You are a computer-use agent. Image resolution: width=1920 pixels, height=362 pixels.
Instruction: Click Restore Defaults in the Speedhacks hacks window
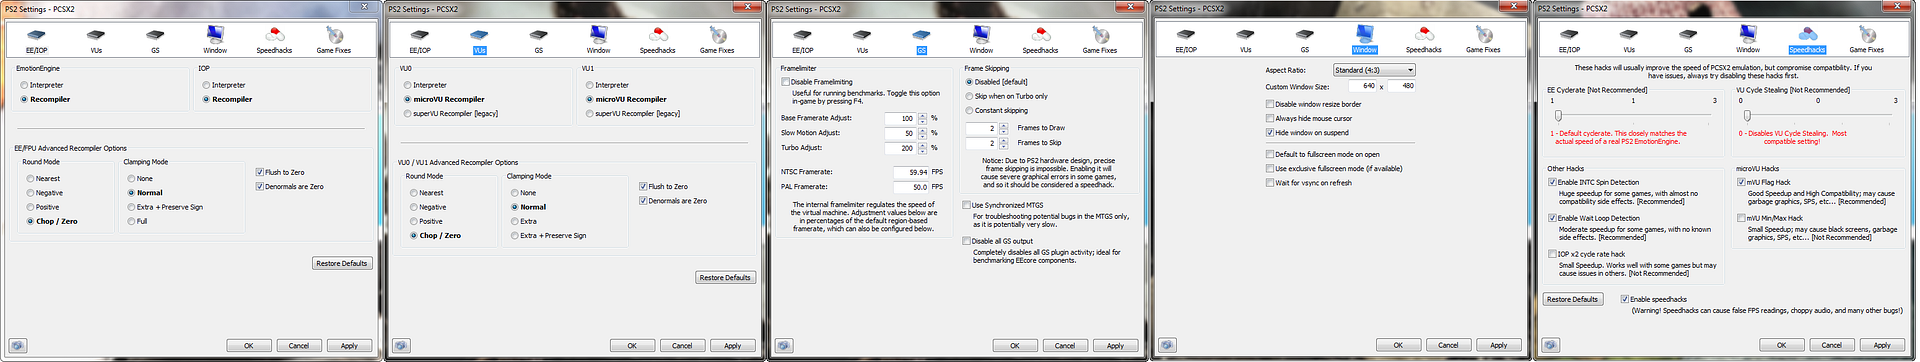click(x=1572, y=299)
